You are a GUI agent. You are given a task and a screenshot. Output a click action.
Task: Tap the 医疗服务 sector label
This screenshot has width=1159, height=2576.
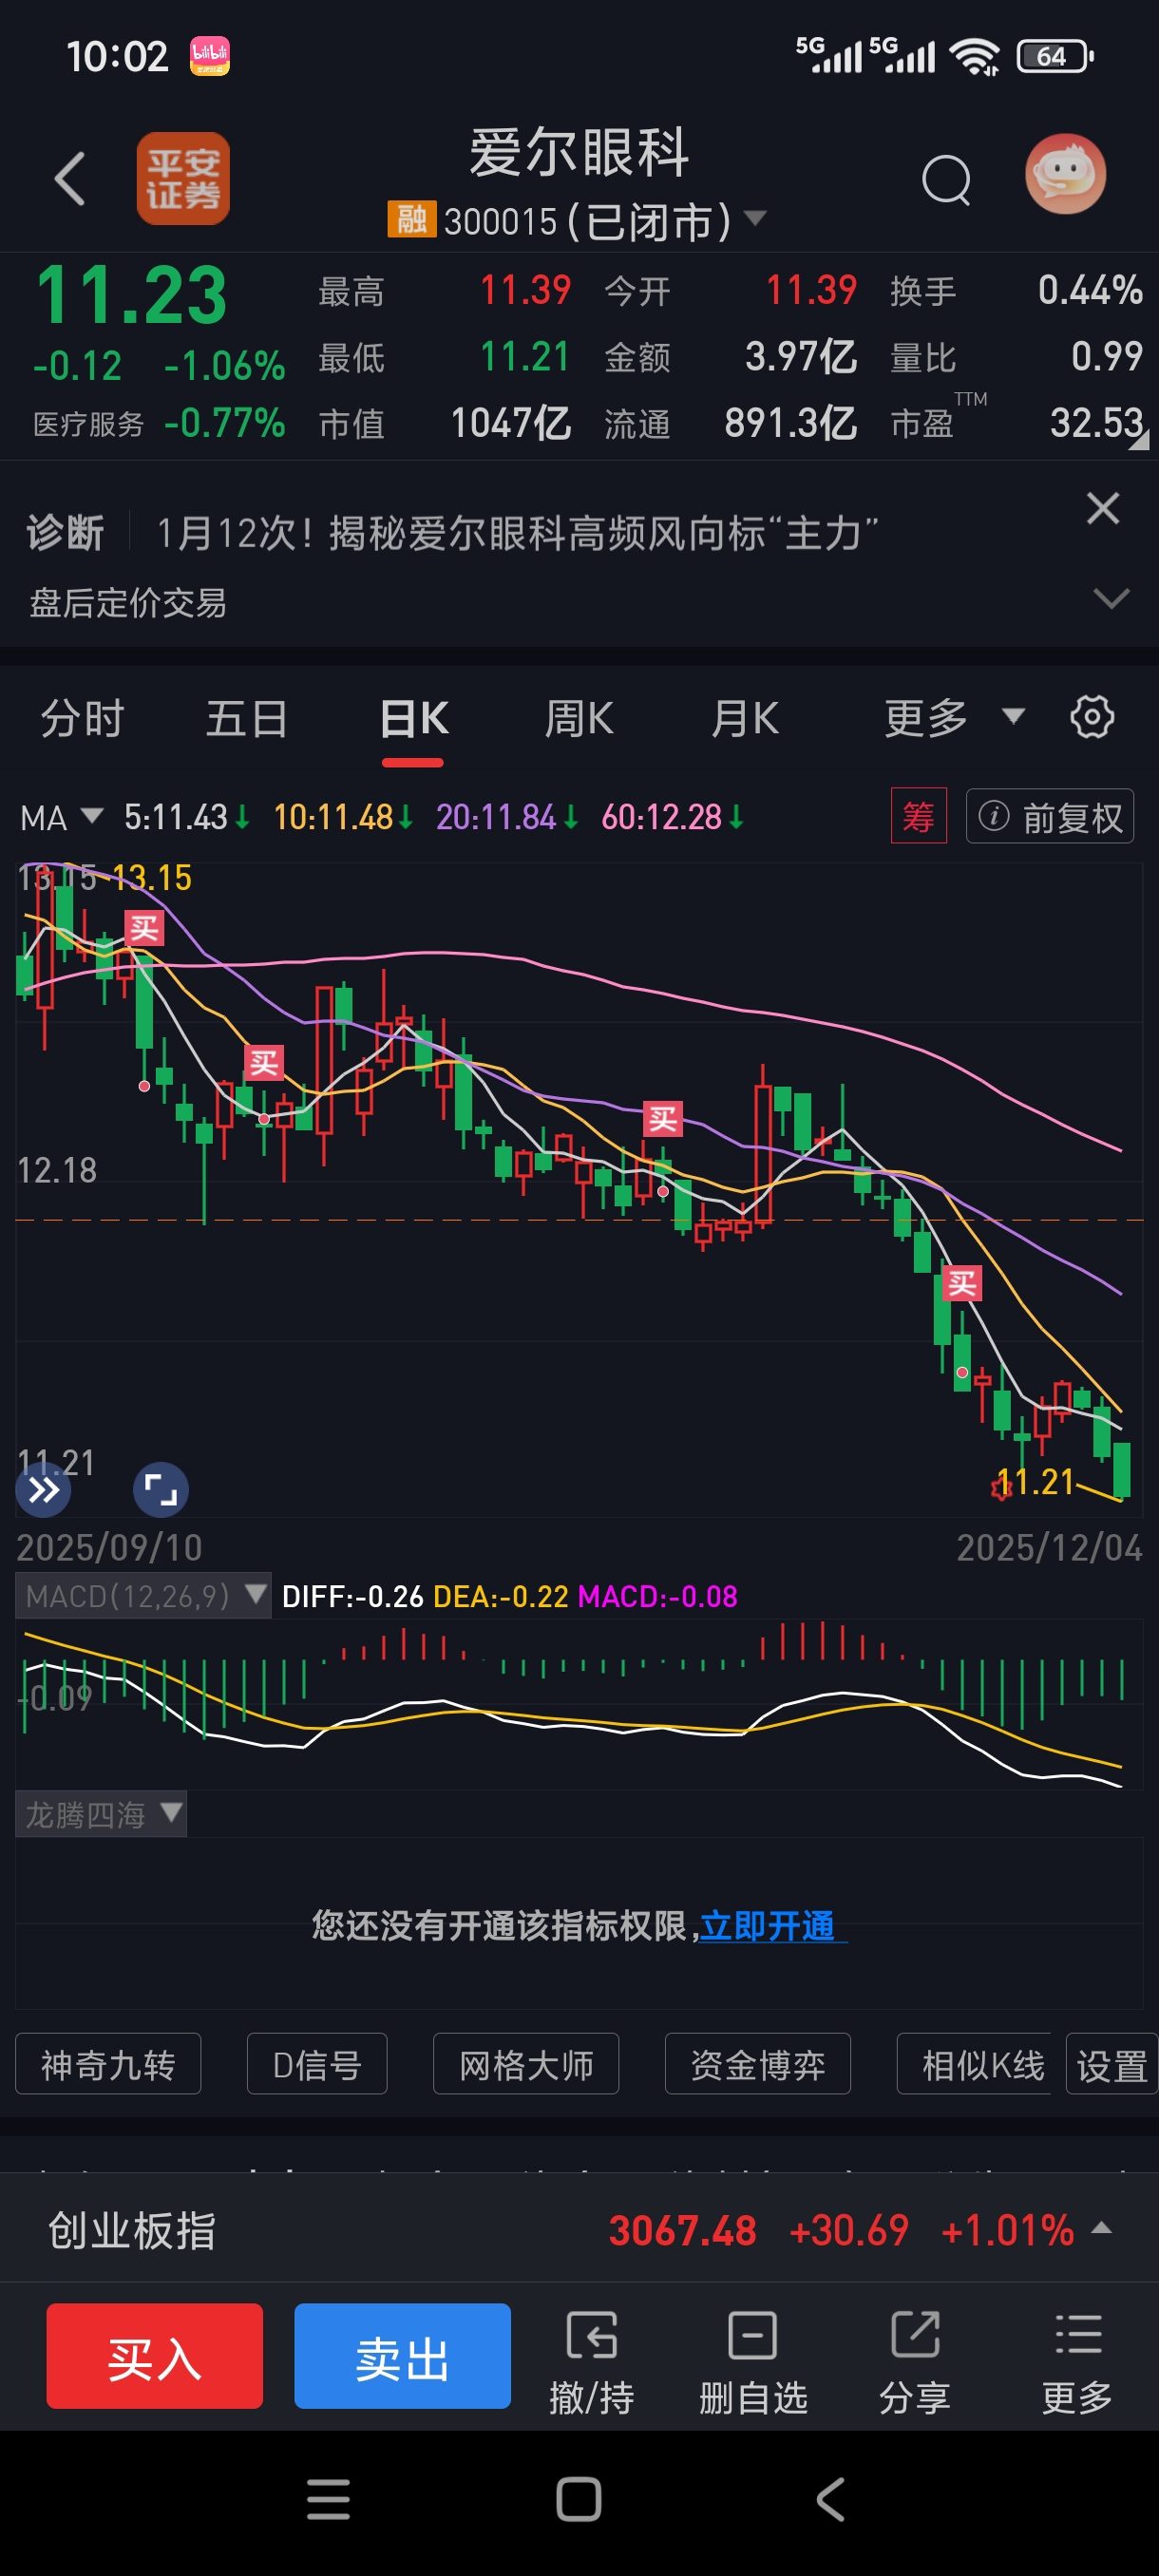[88, 424]
